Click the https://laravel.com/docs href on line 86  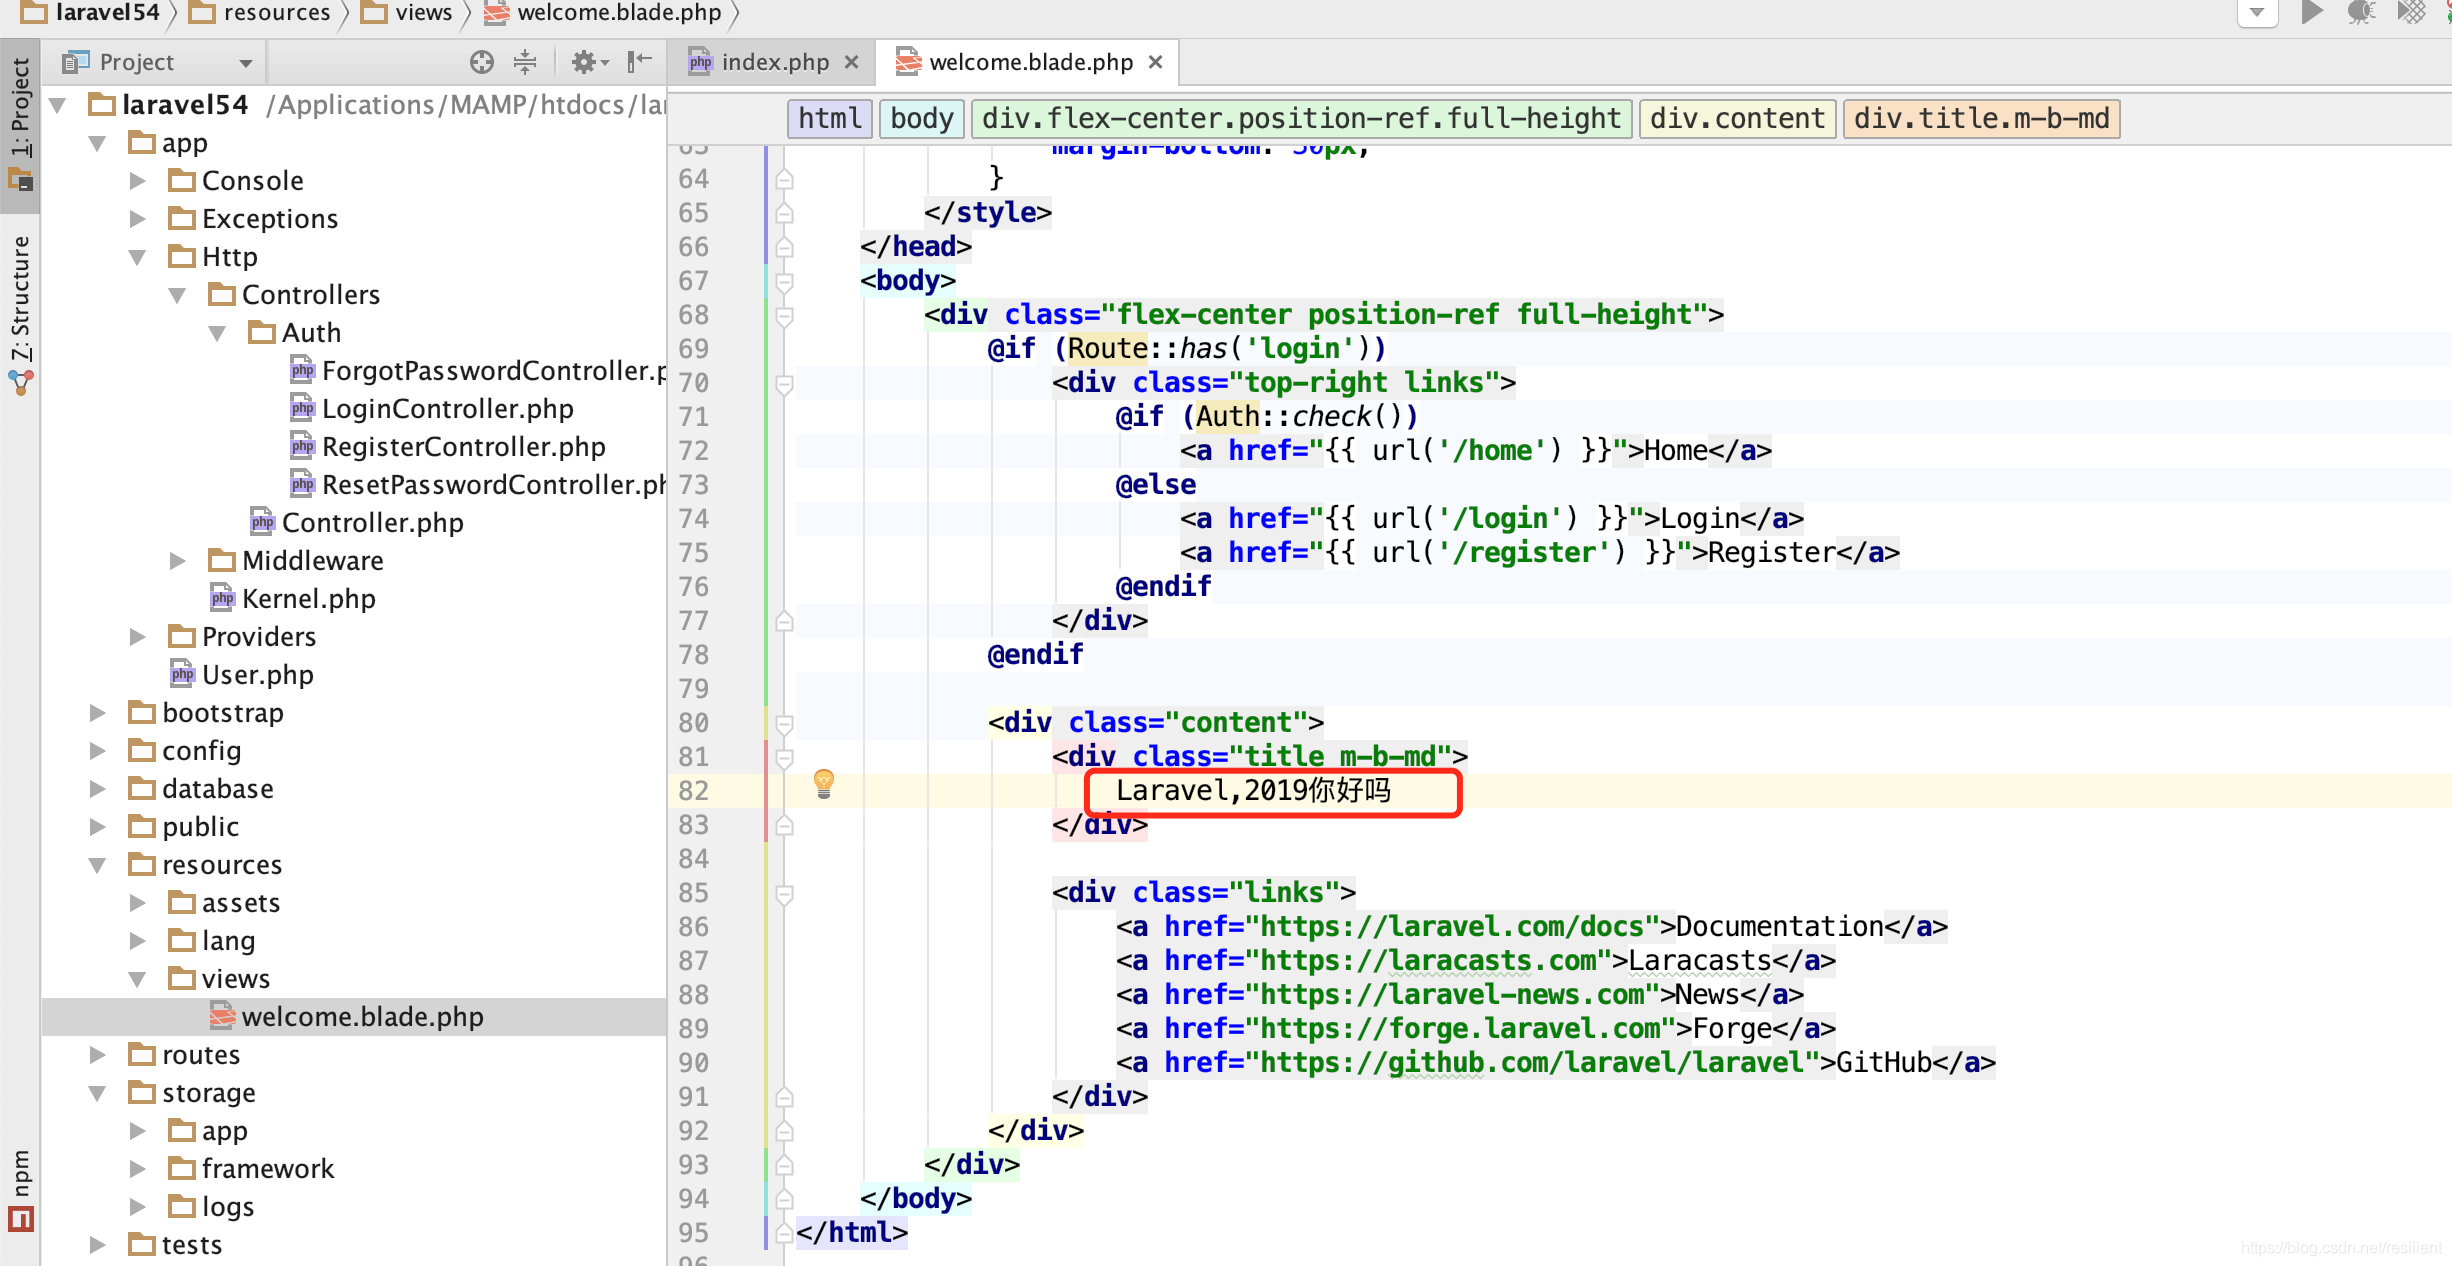point(1451,927)
